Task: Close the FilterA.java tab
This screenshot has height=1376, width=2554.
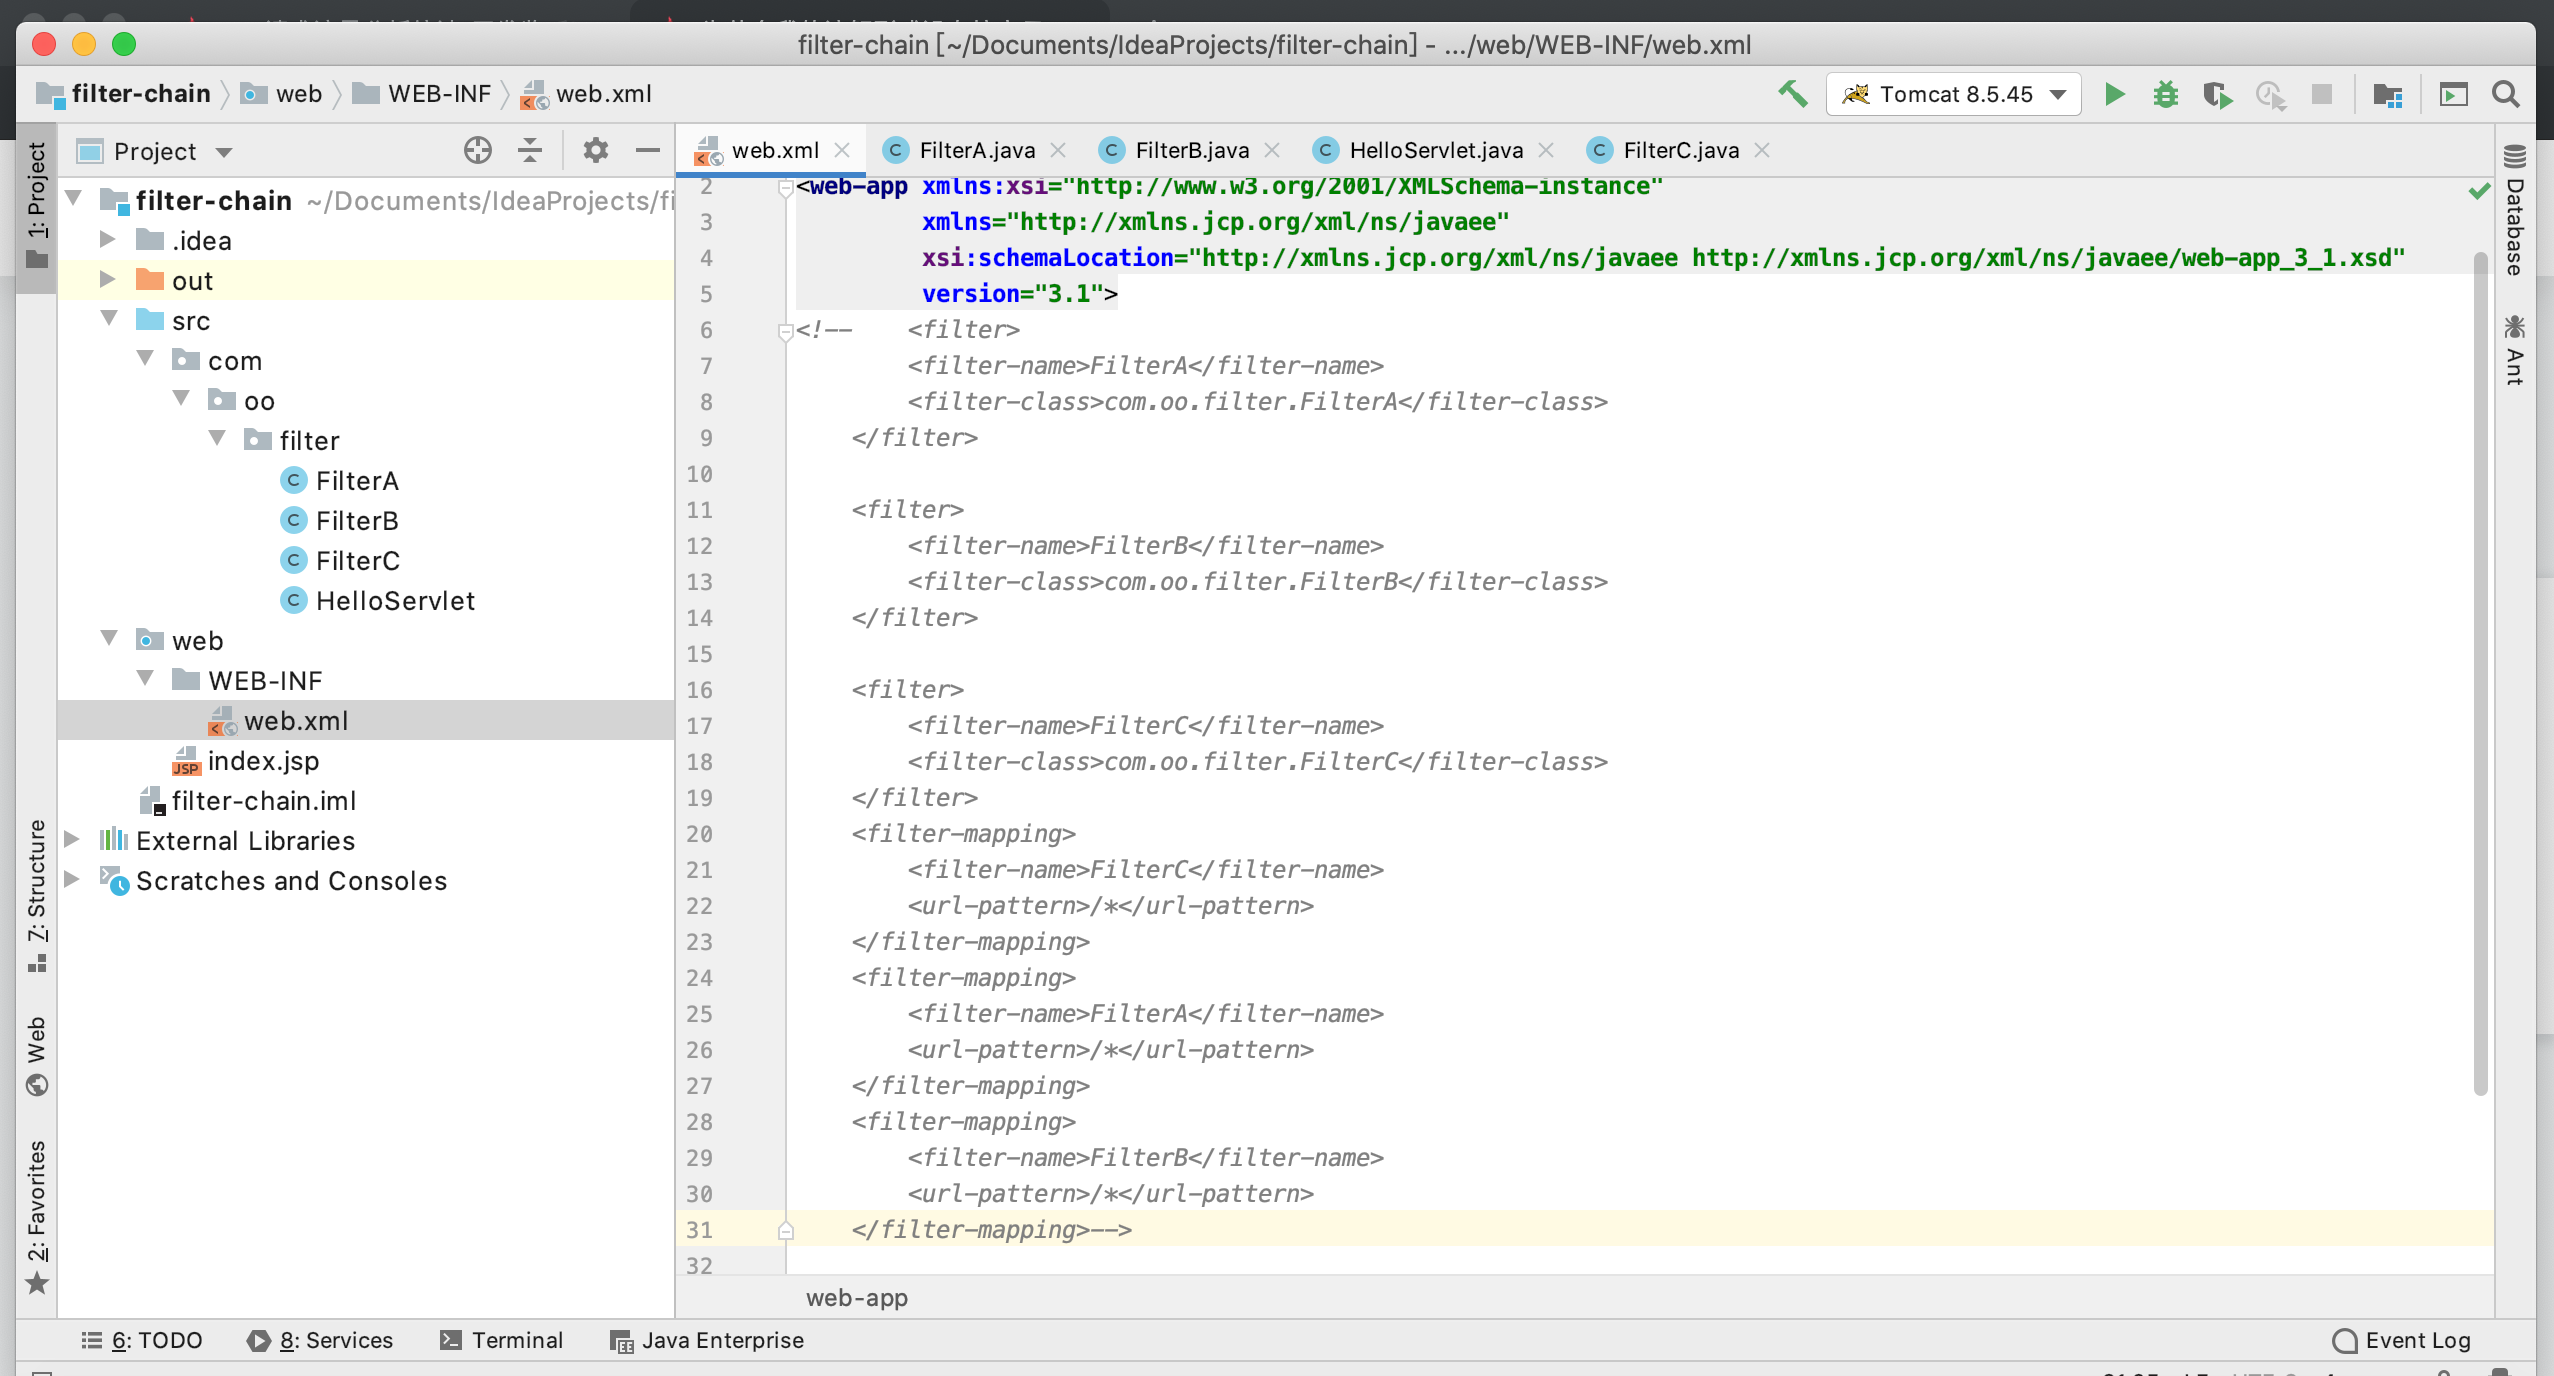Action: click(1058, 150)
